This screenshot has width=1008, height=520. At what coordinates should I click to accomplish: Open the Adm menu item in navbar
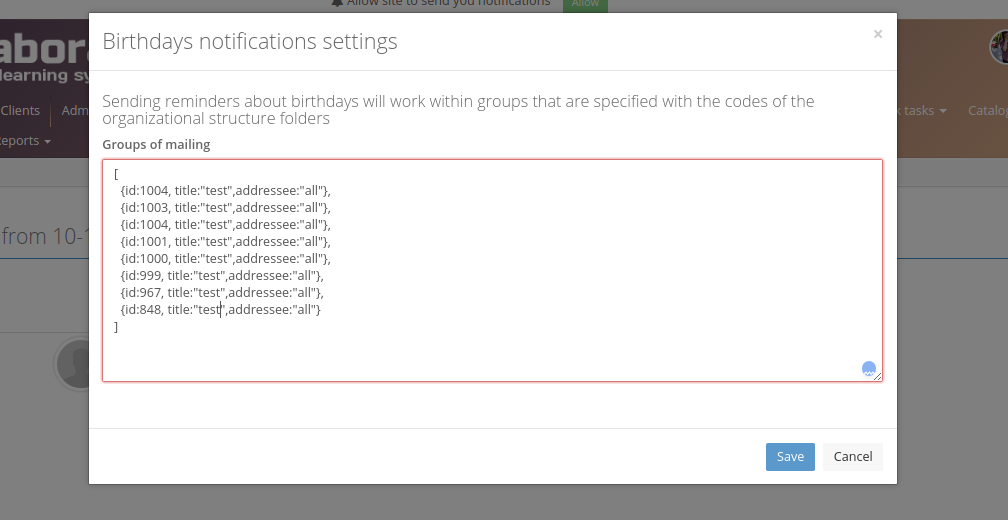[x=75, y=111]
